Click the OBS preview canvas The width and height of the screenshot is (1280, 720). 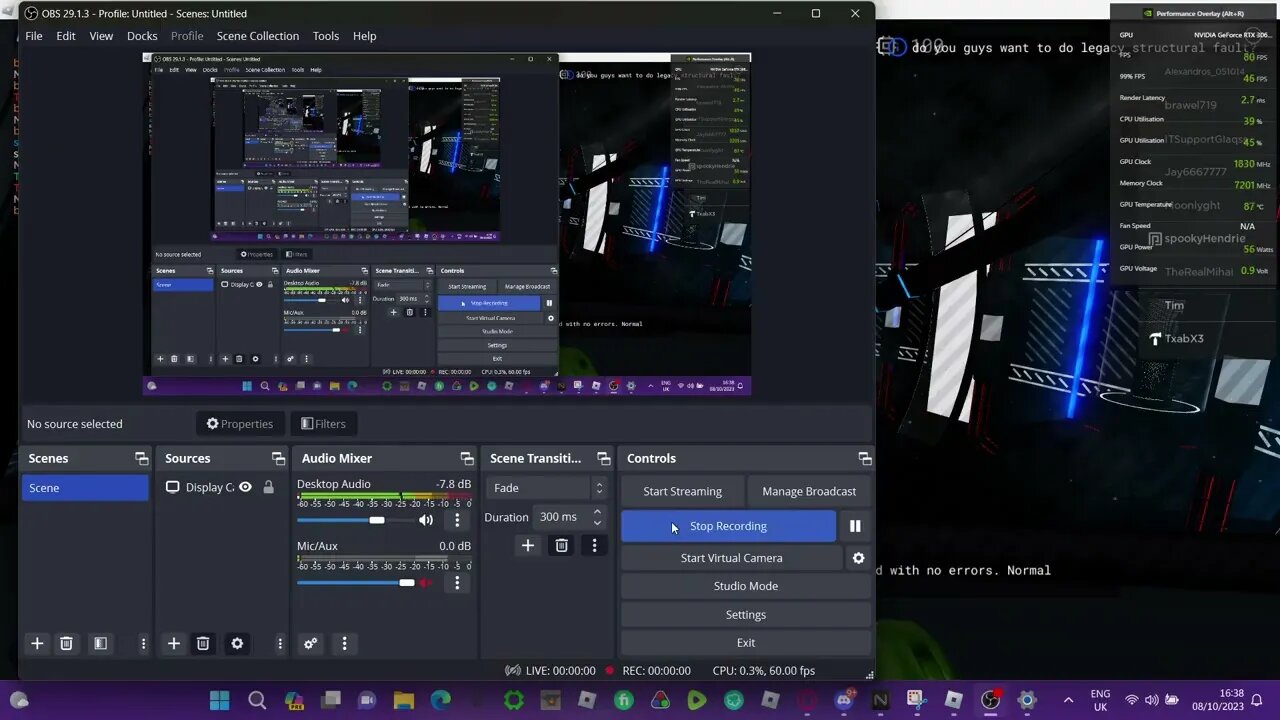tap(446, 224)
